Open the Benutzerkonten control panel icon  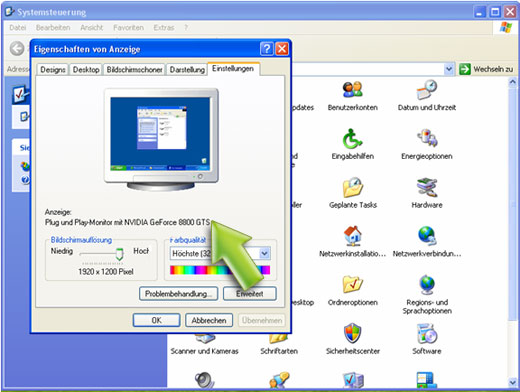click(352, 89)
